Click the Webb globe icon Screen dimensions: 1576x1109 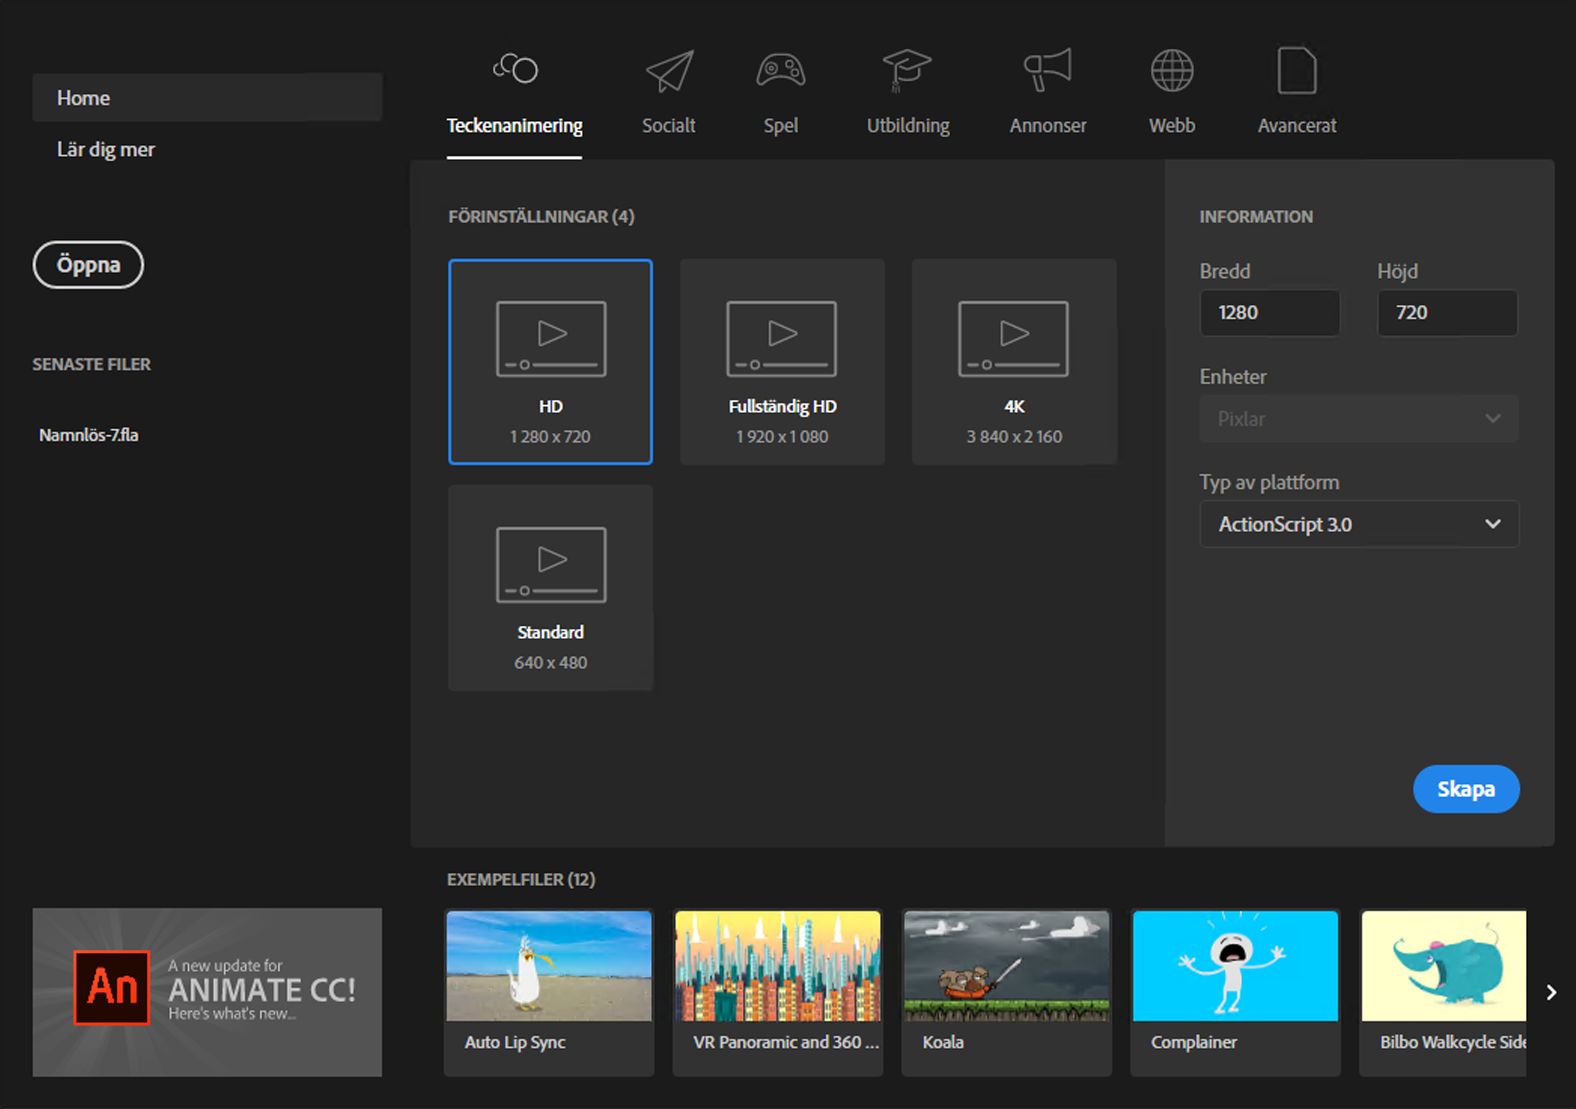pyautogui.click(x=1172, y=70)
